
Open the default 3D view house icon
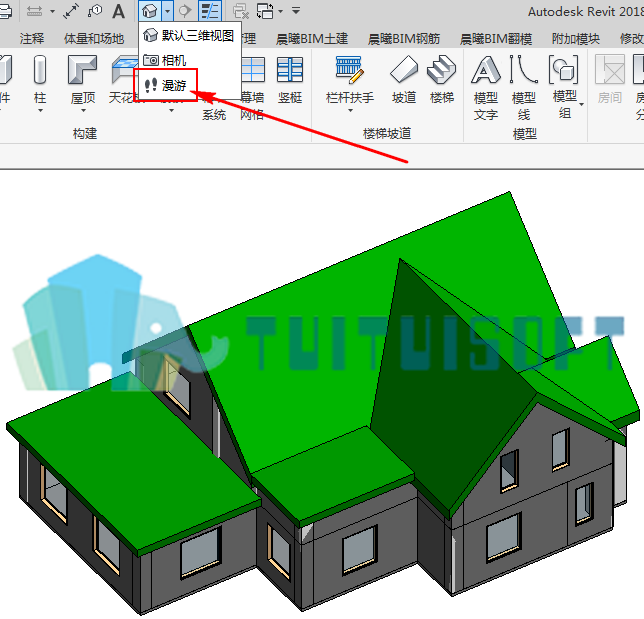click(x=150, y=11)
